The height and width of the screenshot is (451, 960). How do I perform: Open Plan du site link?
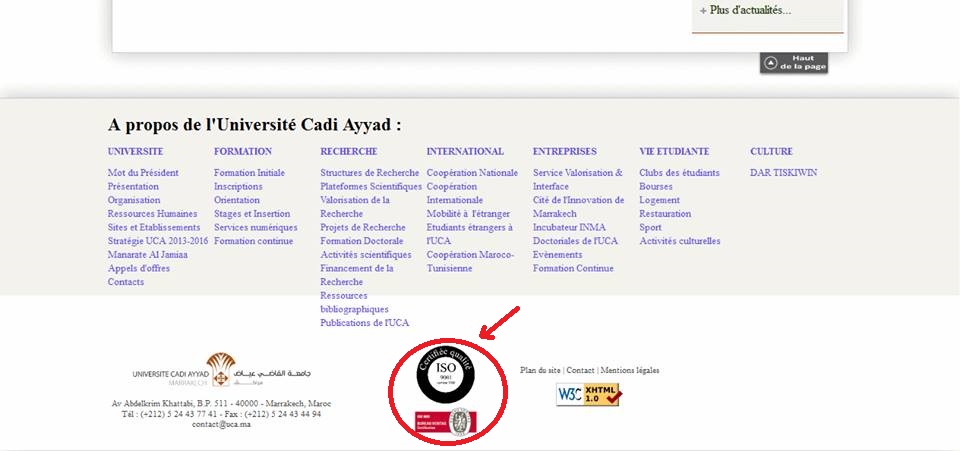coord(540,370)
